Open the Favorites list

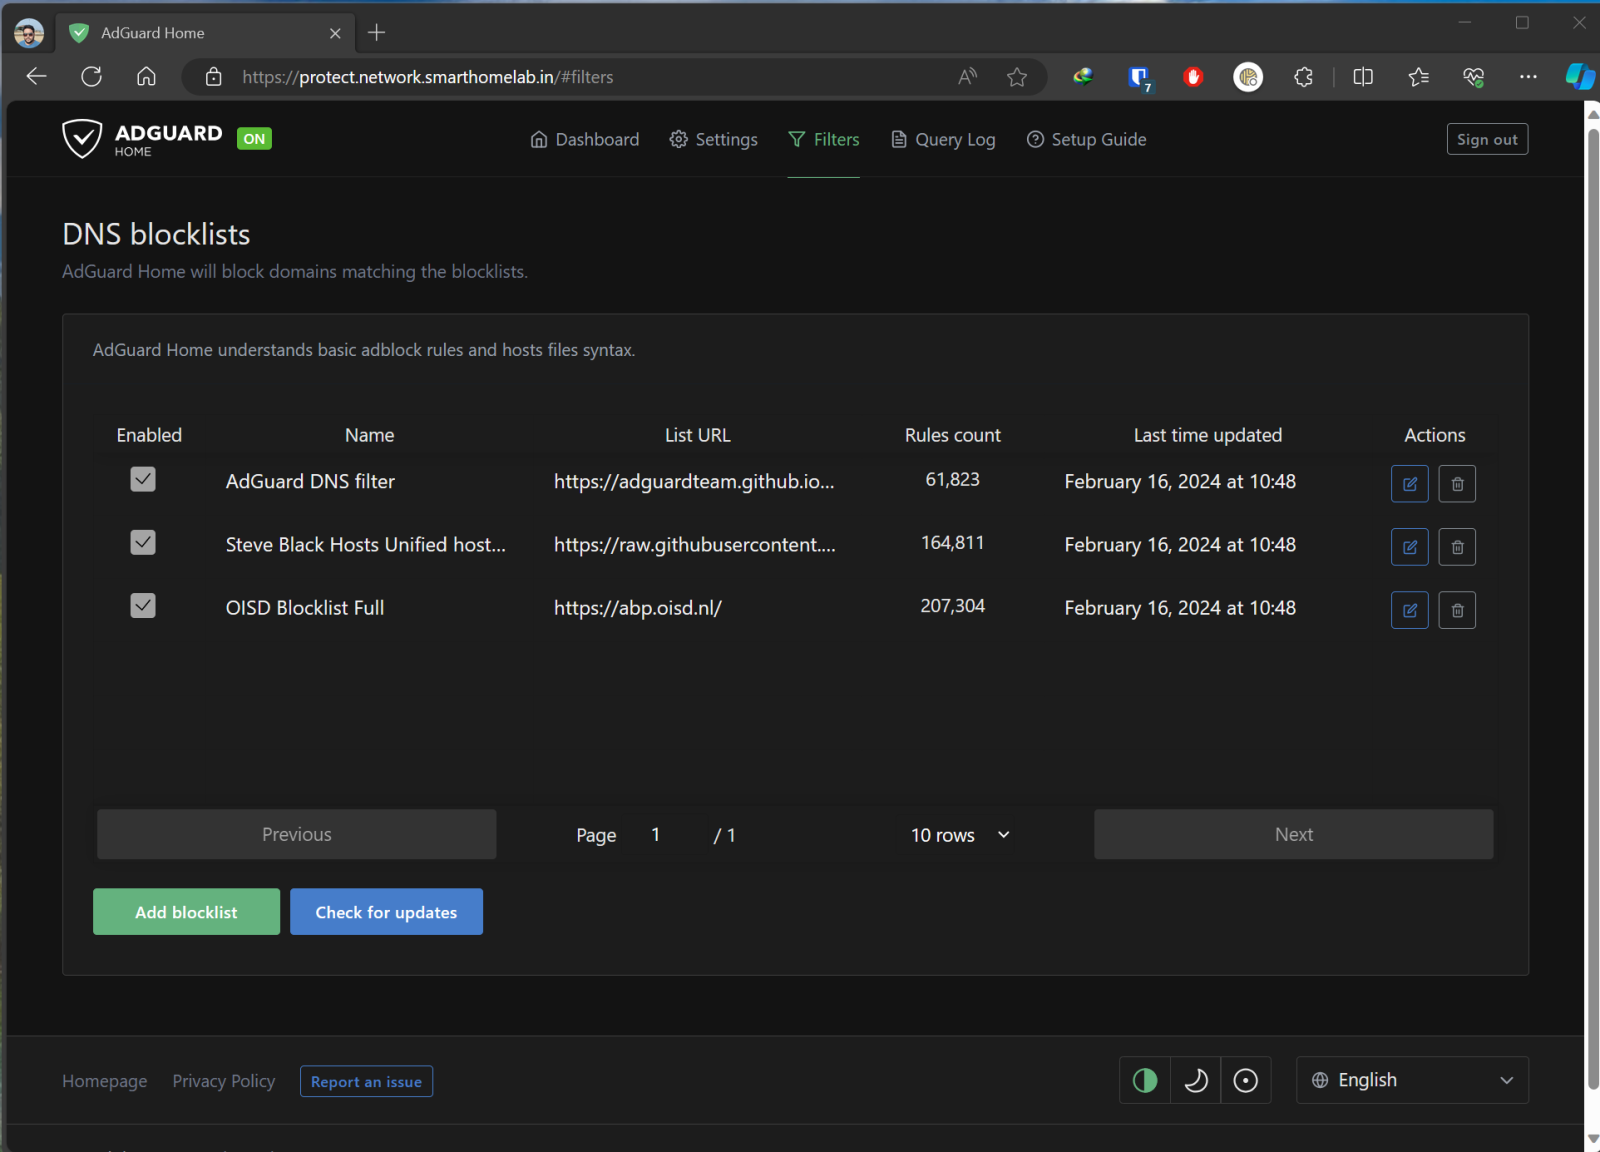[x=1418, y=77]
